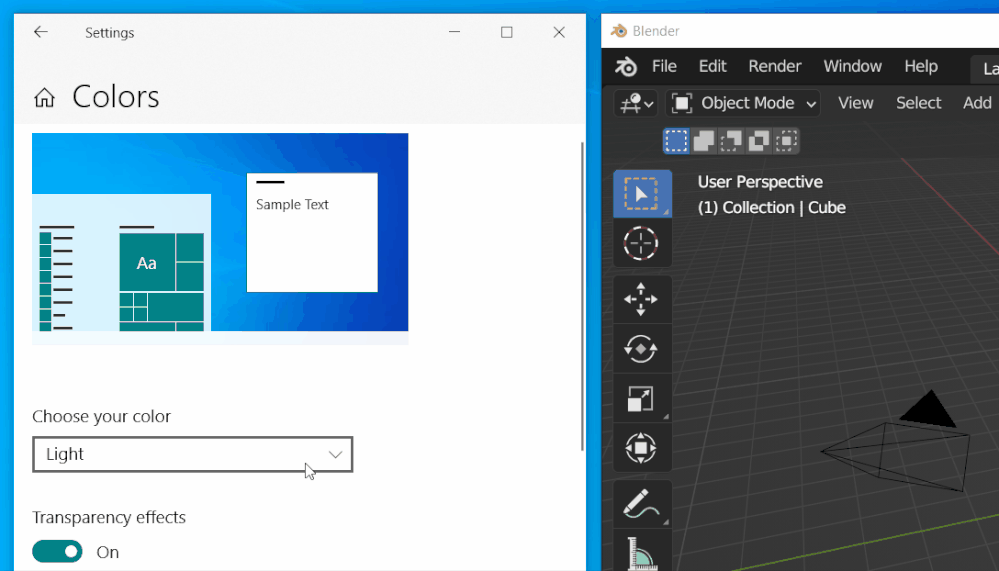Open the Select menu in viewport header
The width and height of the screenshot is (999, 571).
coord(918,103)
